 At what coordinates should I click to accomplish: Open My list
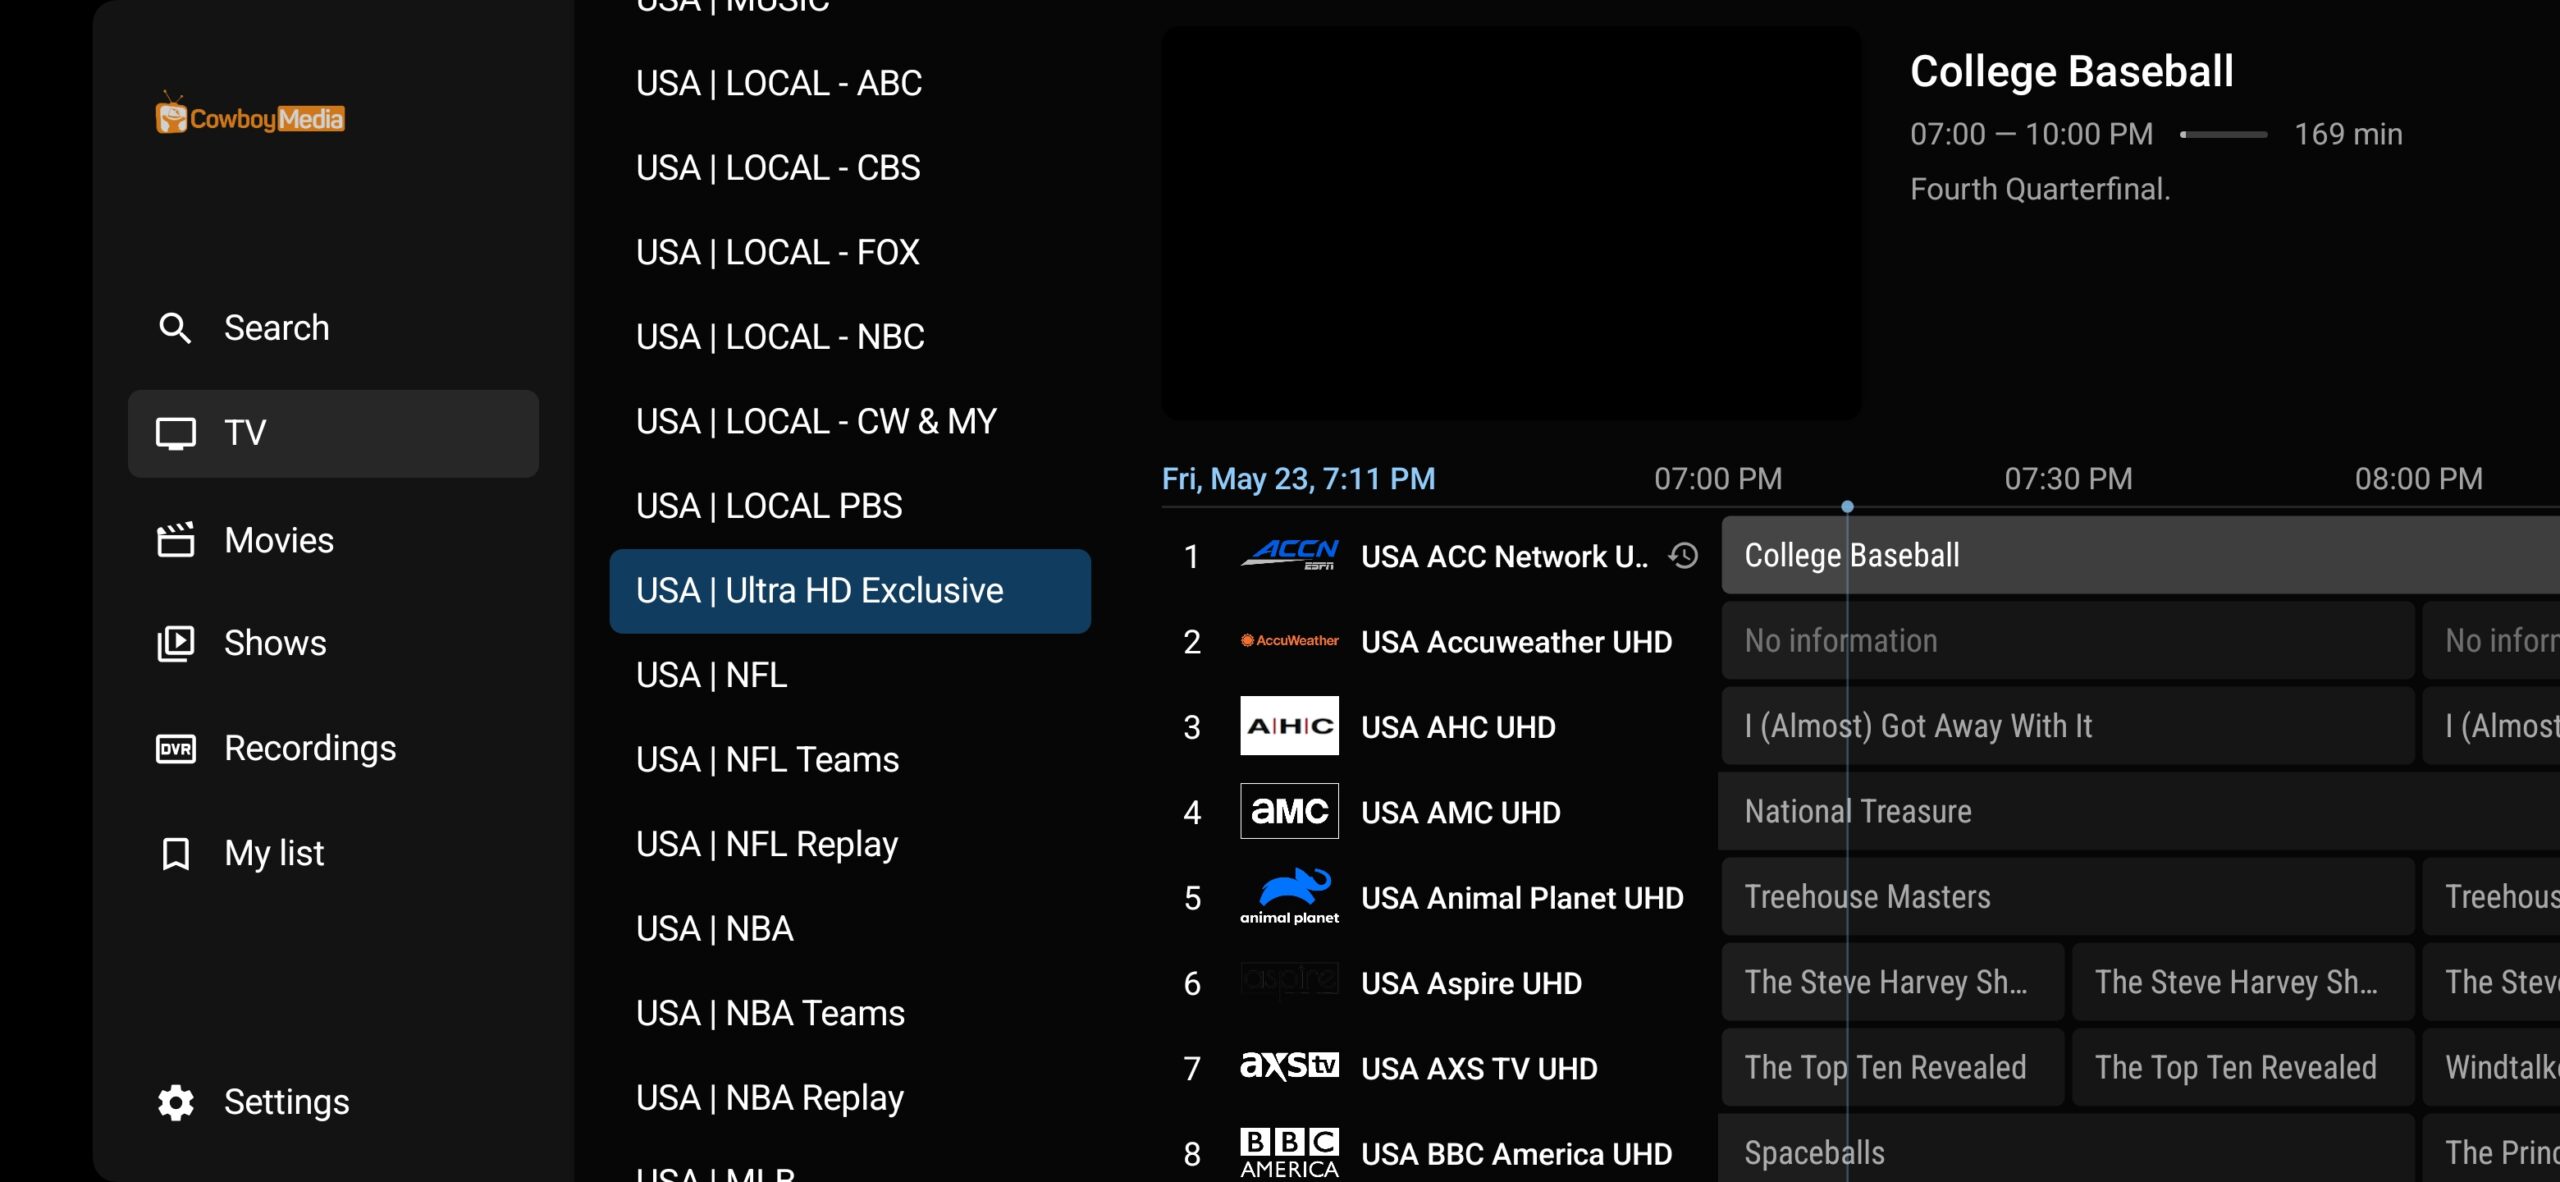pyautogui.click(x=333, y=853)
